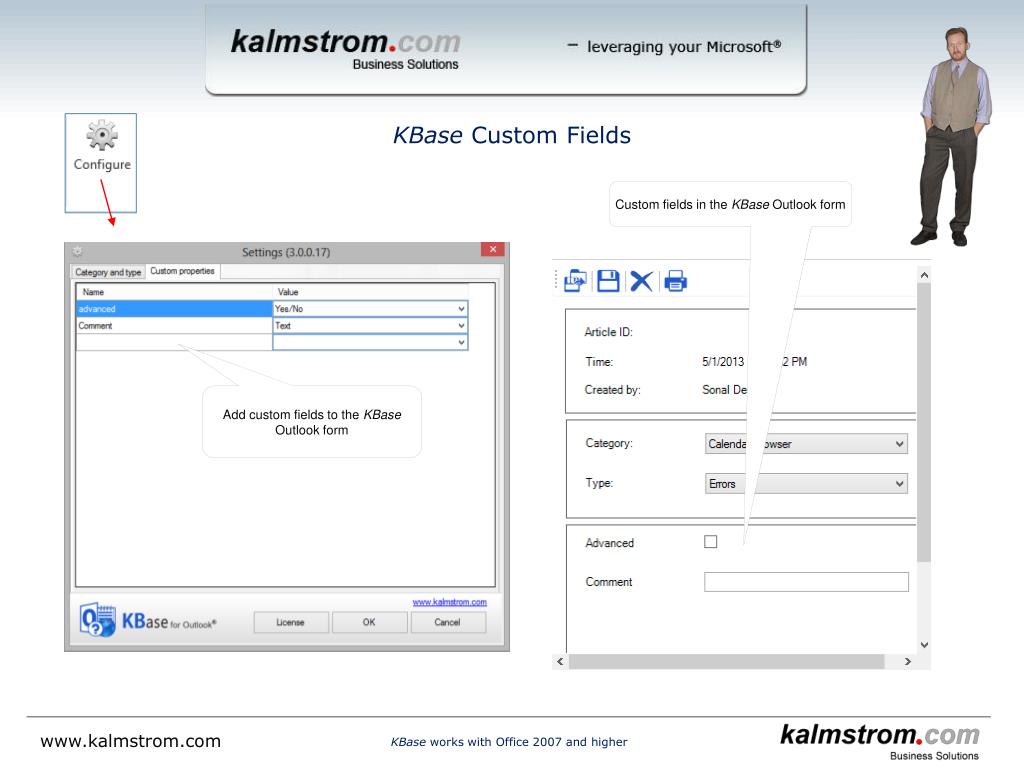1024x768 pixels.
Task: Click the horizontal scrollbar right arrow
Action: tap(908, 662)
